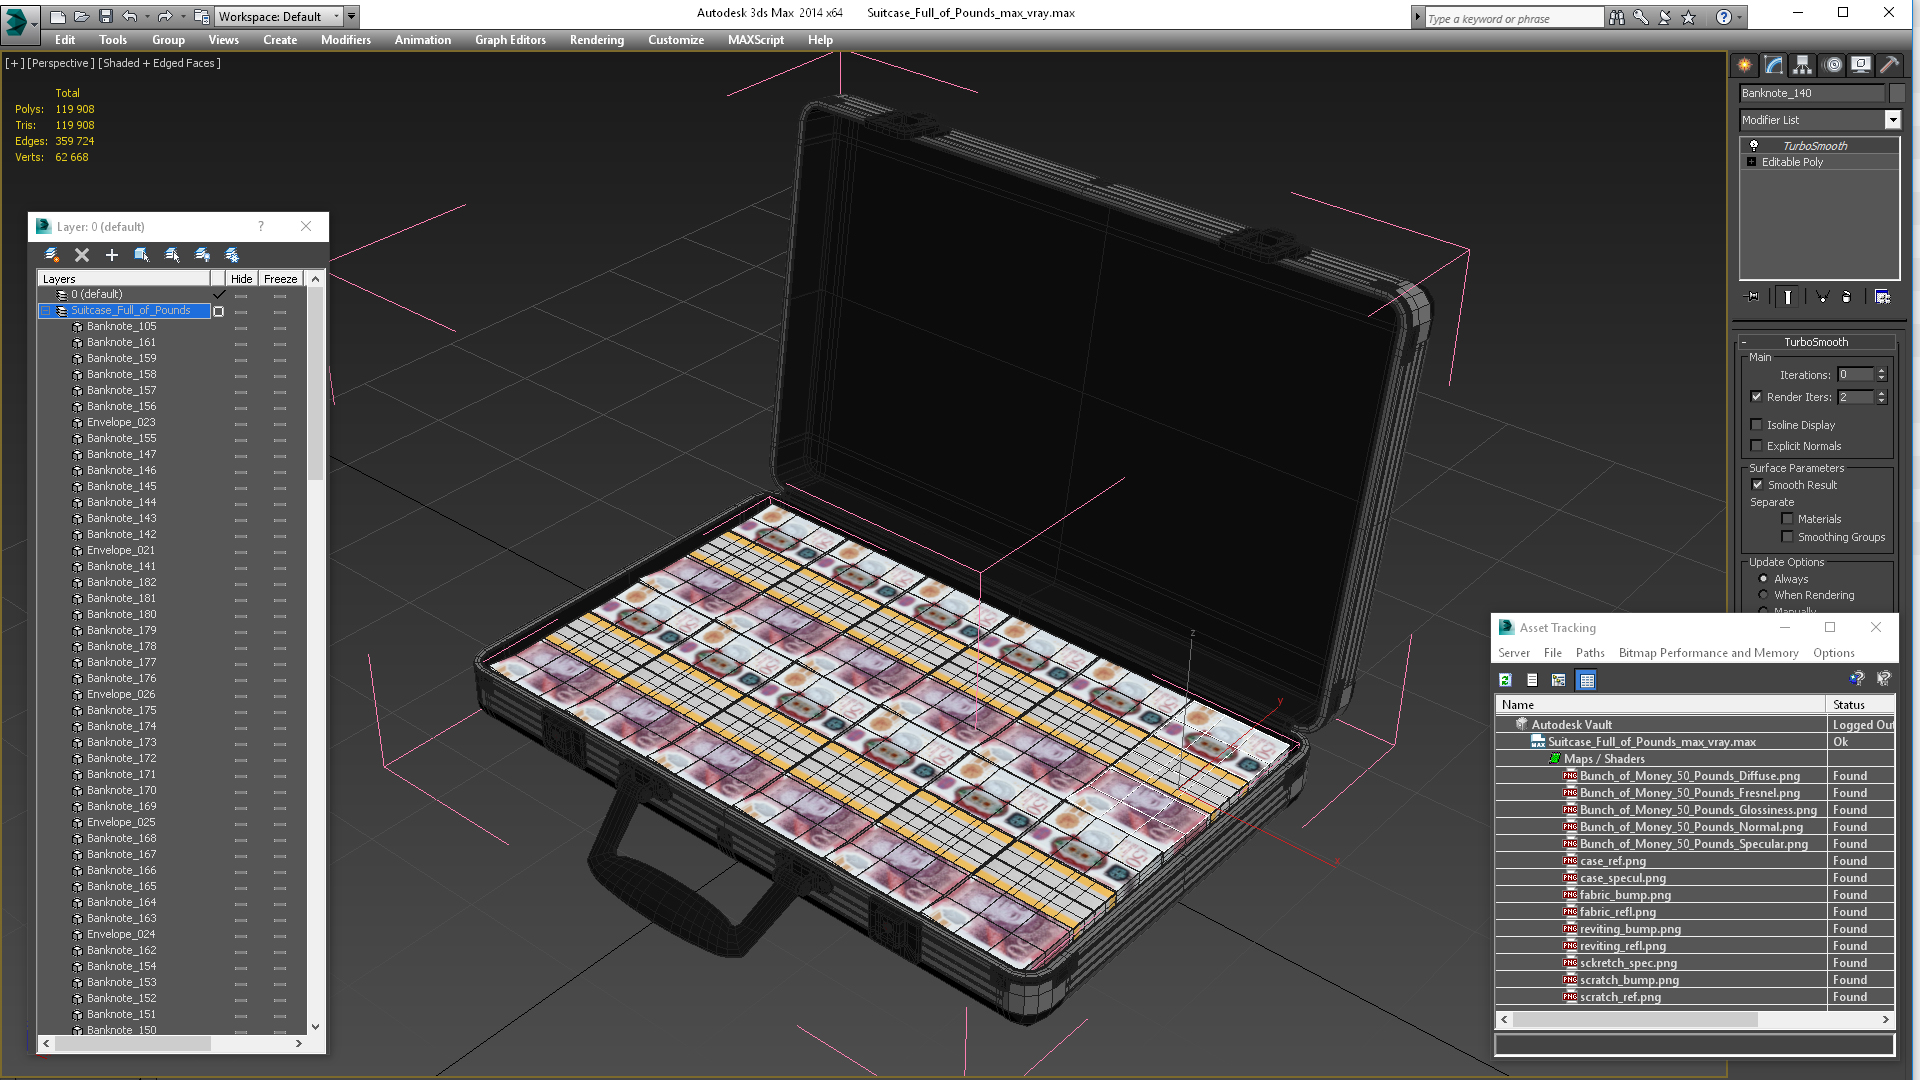Click Add Selected Objects plus icon in Layer dialog
1920x1080 pixels.
[112, 255]
